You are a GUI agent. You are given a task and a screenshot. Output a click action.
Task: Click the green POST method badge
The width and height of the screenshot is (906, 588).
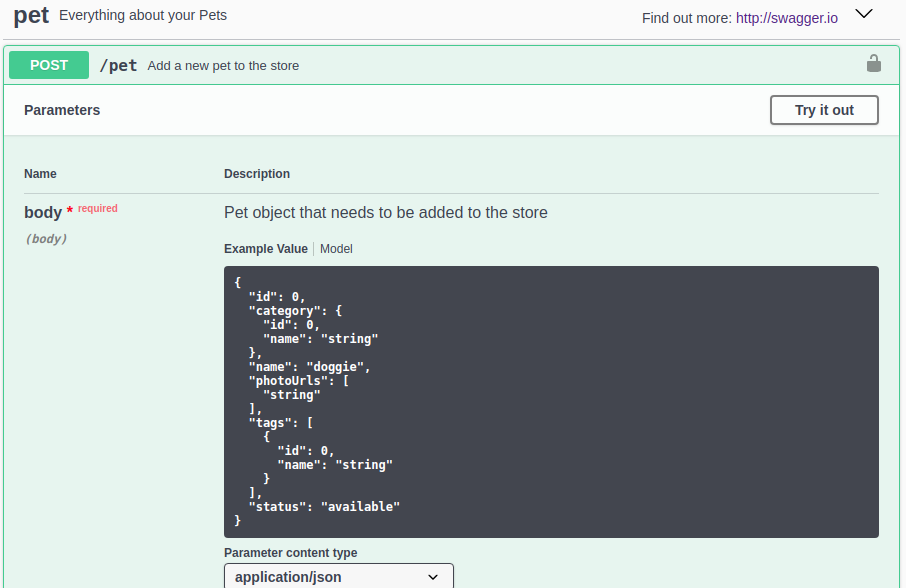coord(49,65)
